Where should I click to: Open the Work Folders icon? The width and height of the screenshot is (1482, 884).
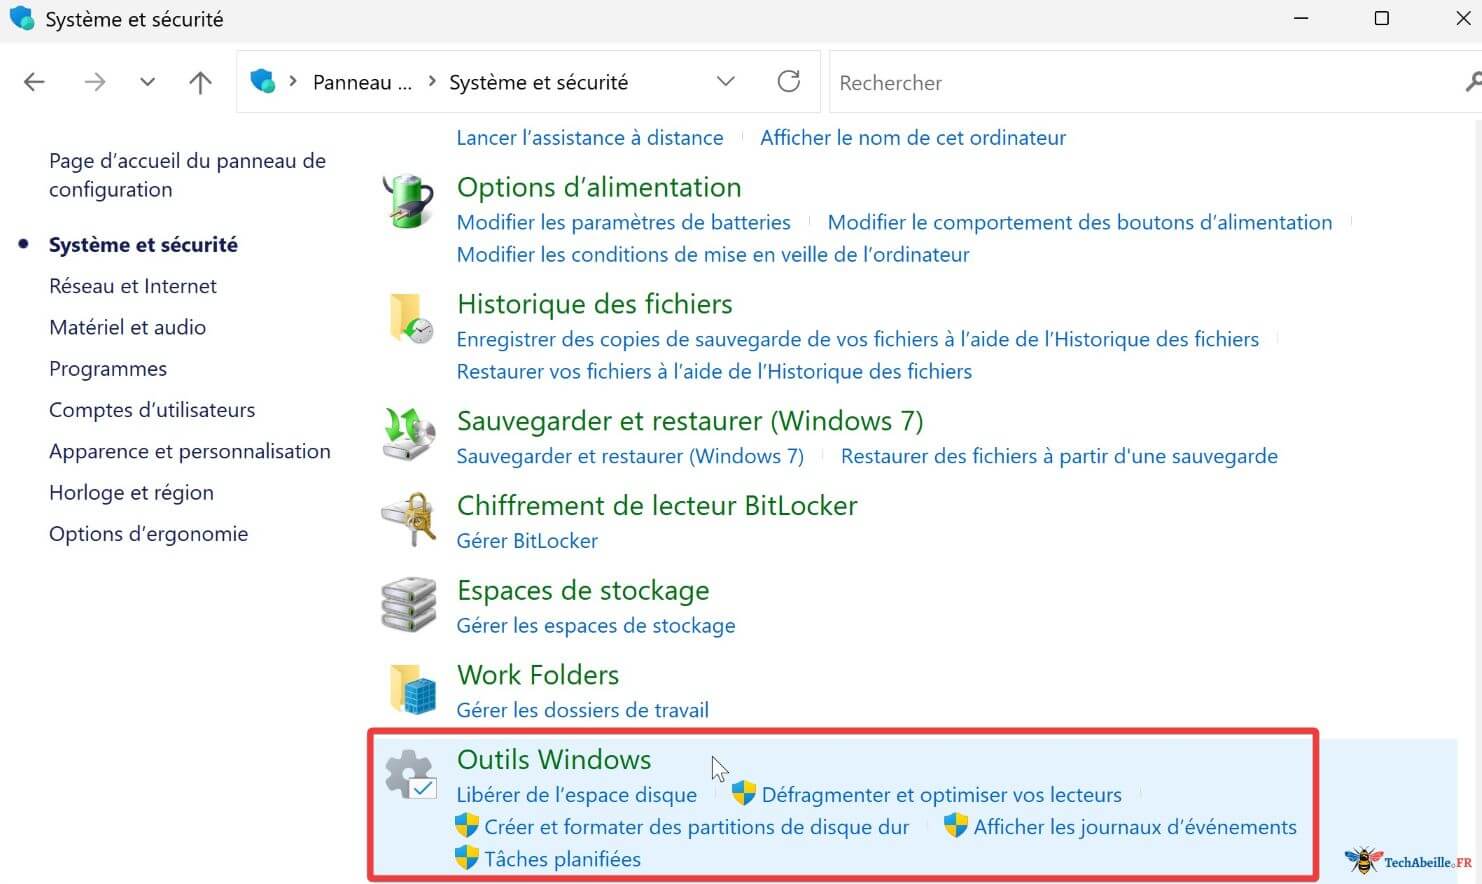click(x=411, y=689)
